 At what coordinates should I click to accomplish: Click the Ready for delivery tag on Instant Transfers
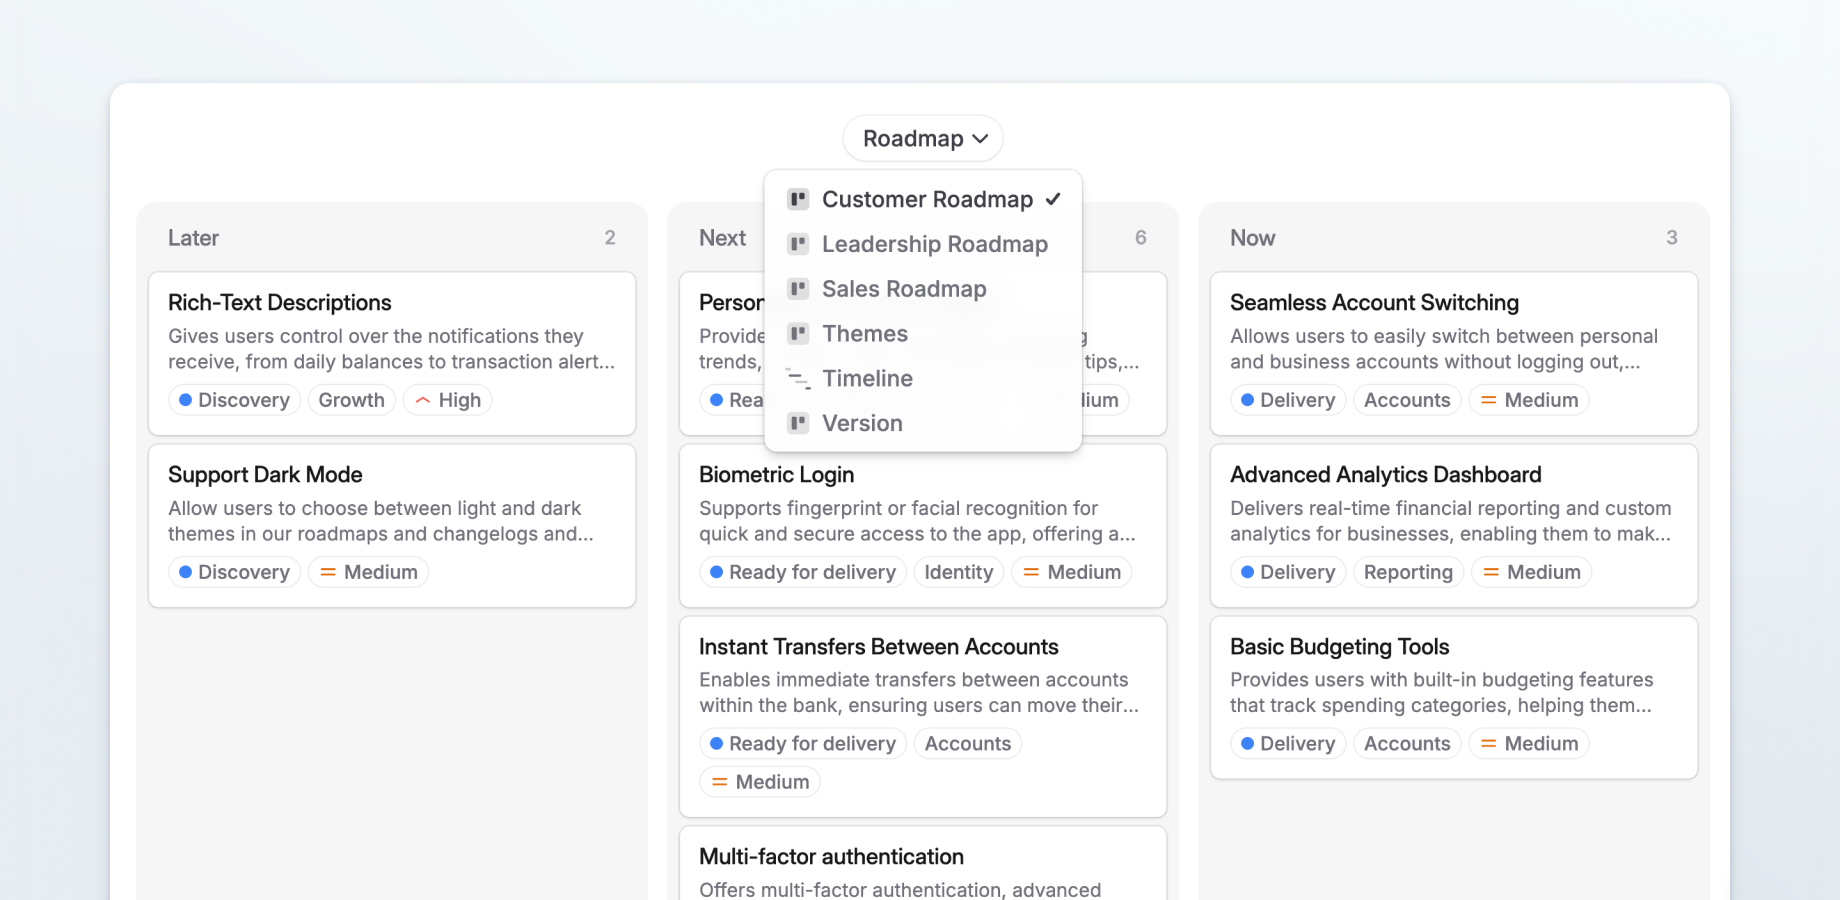point(802,743)
